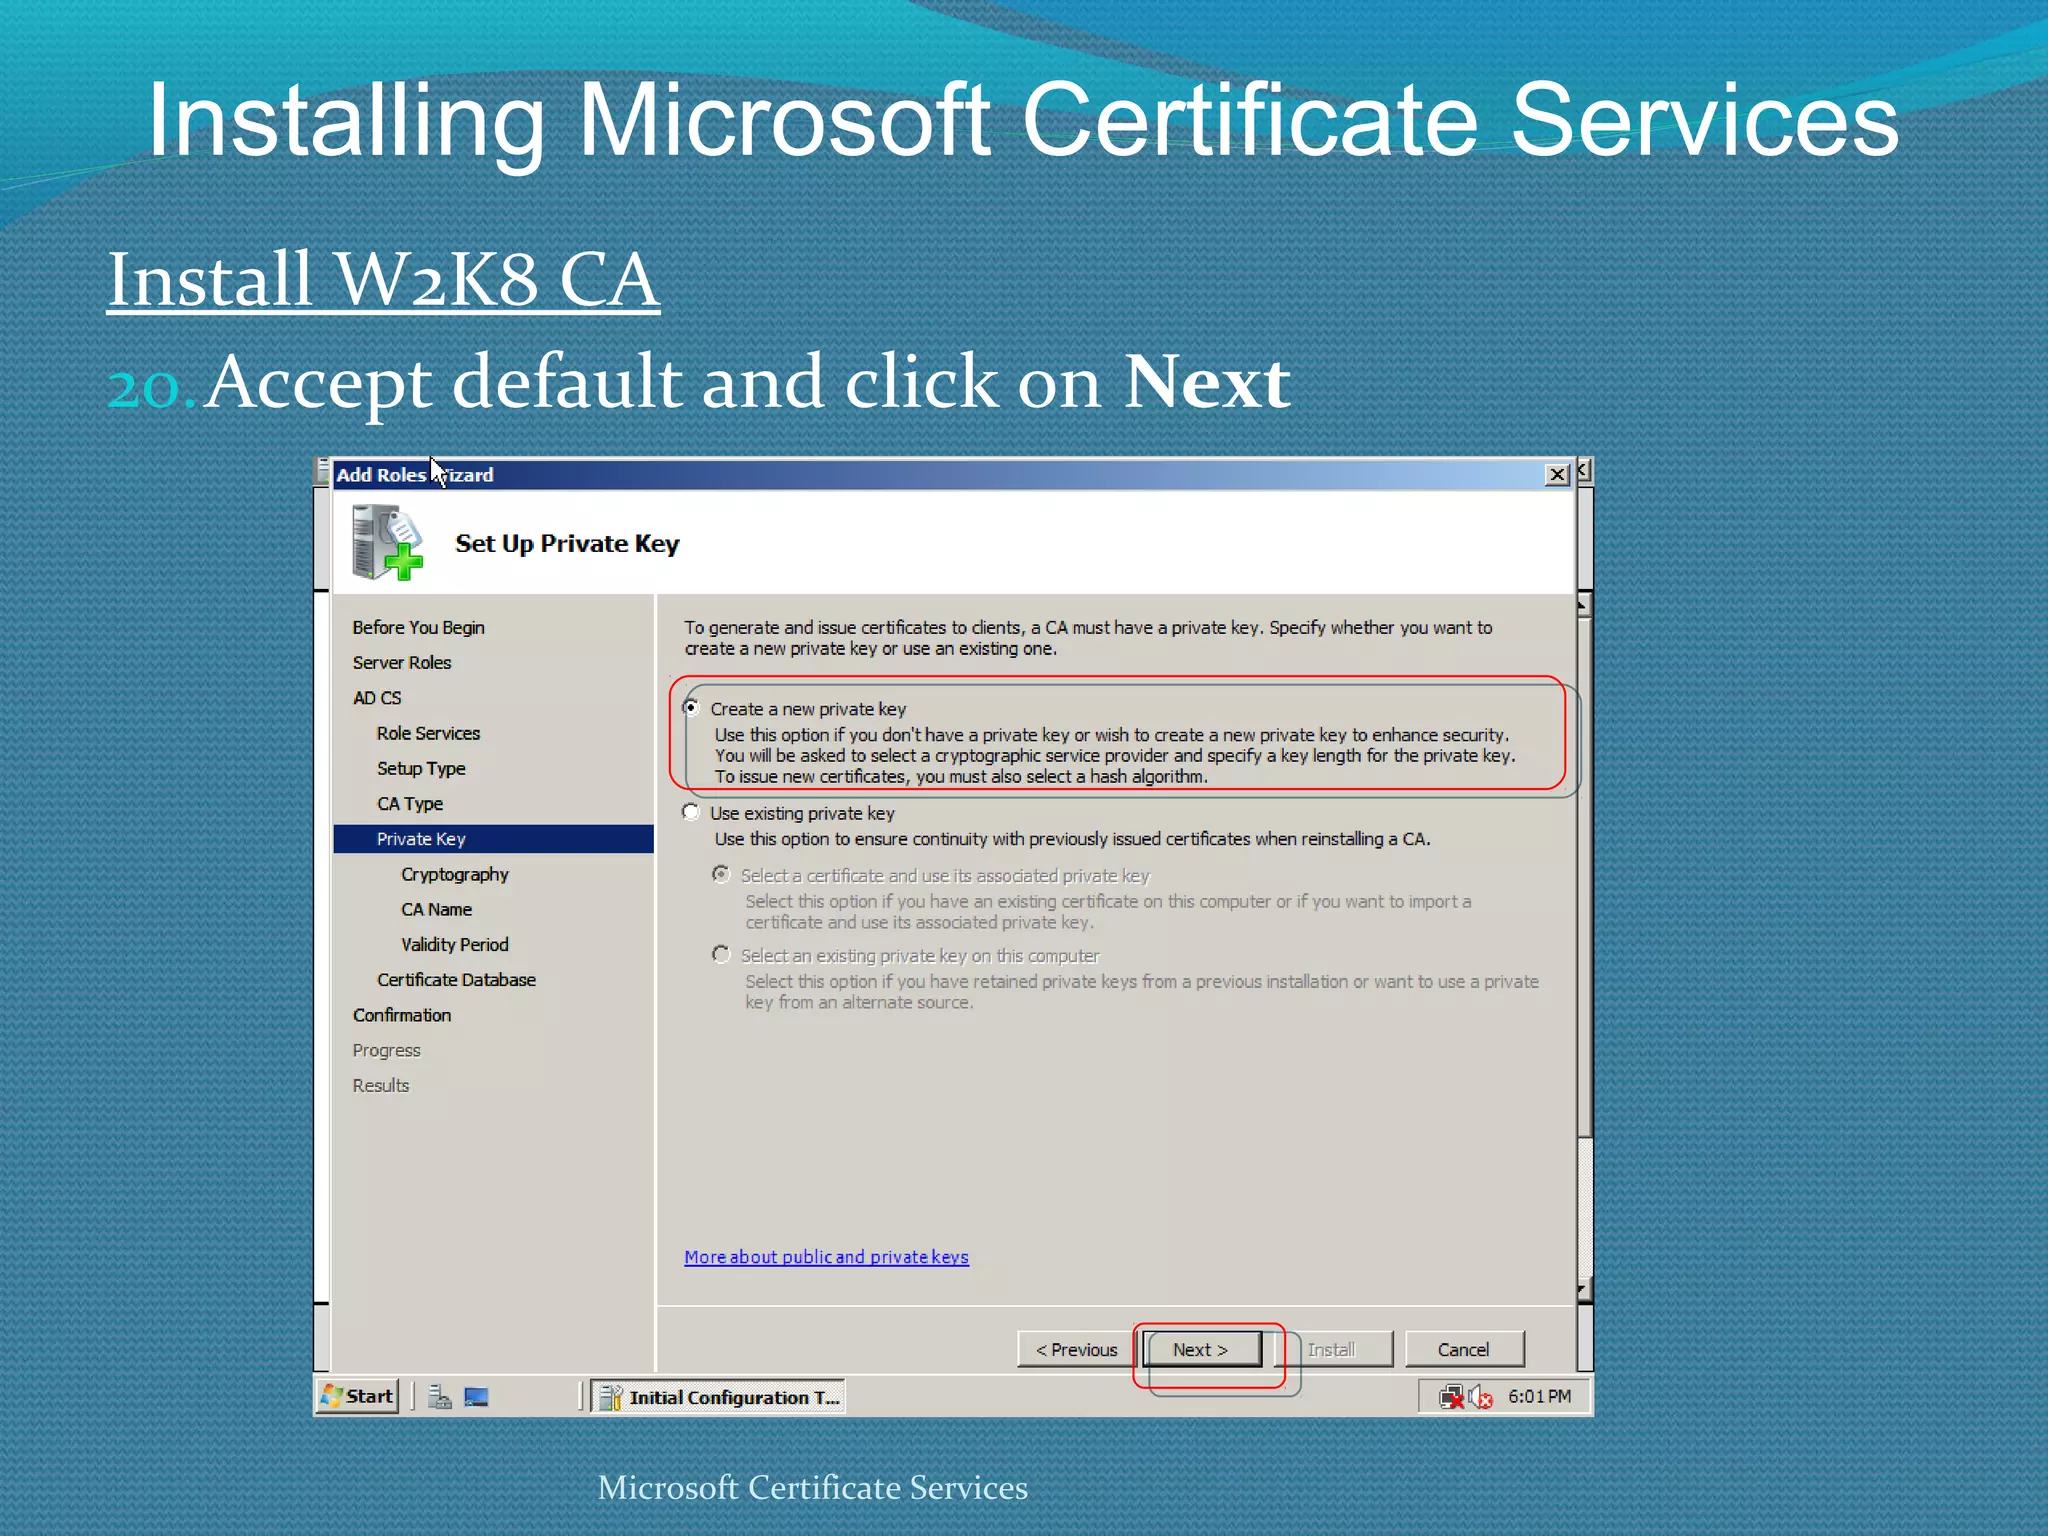Open the AD CS step

pyautogui.click(x=377, y=698)
